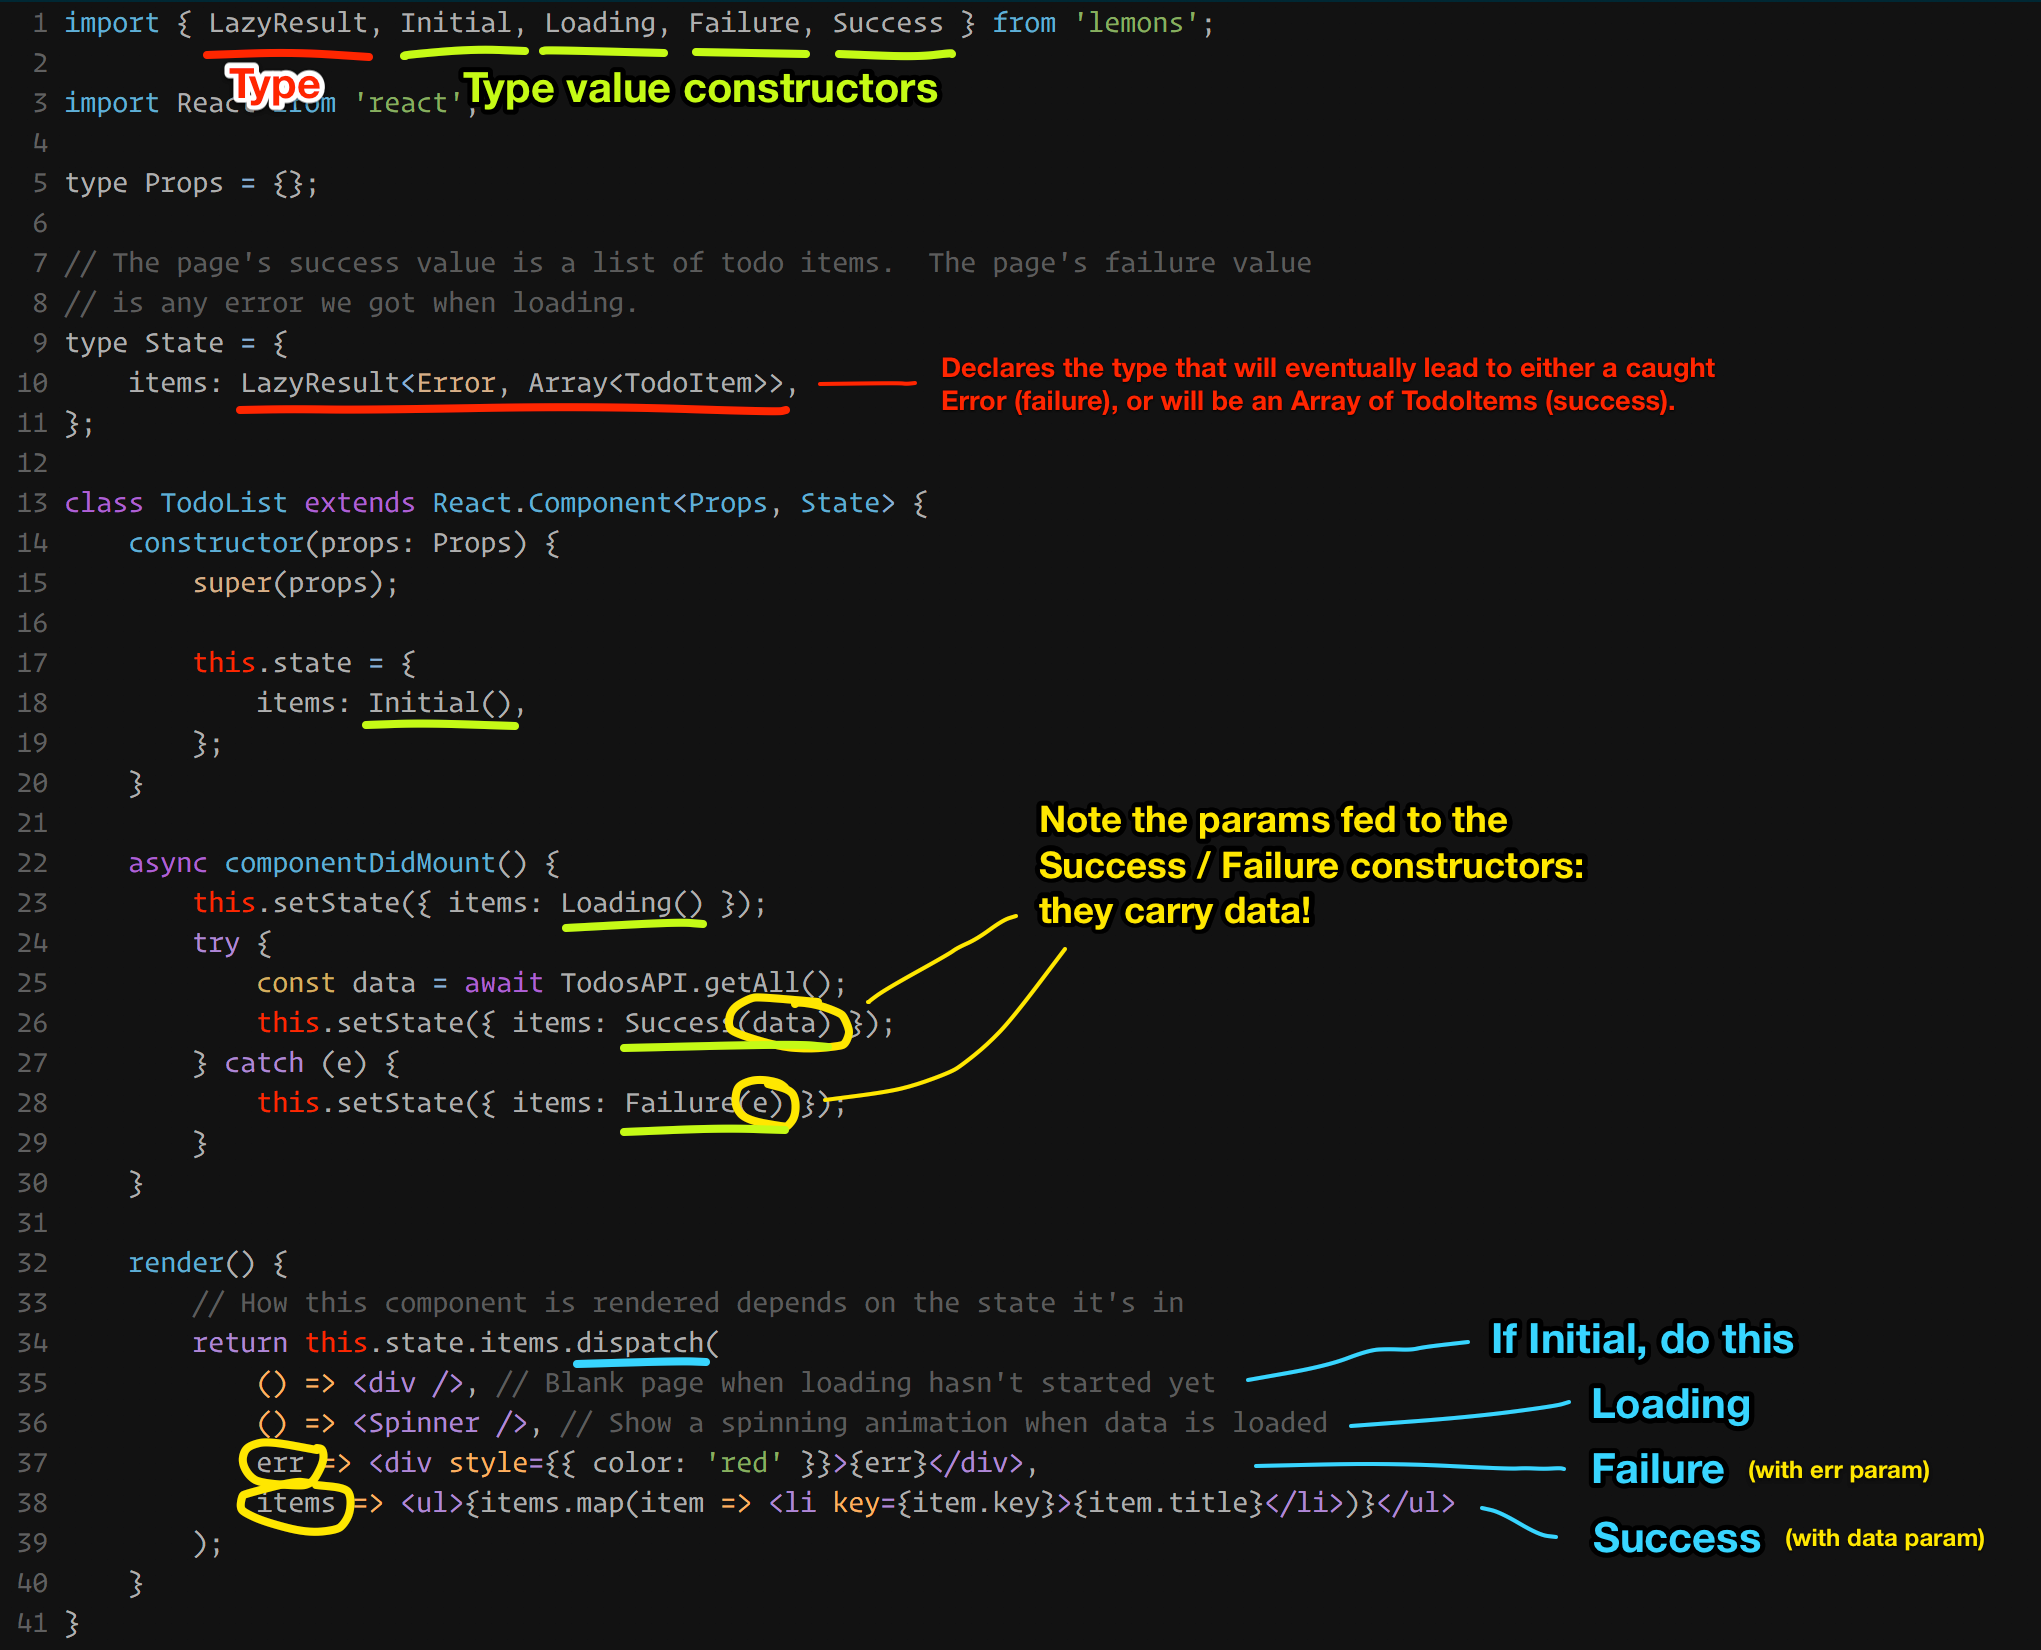Click the underlined dispatch method call
This screenshot has width=2041, height=1650.
pos(640,1343)
